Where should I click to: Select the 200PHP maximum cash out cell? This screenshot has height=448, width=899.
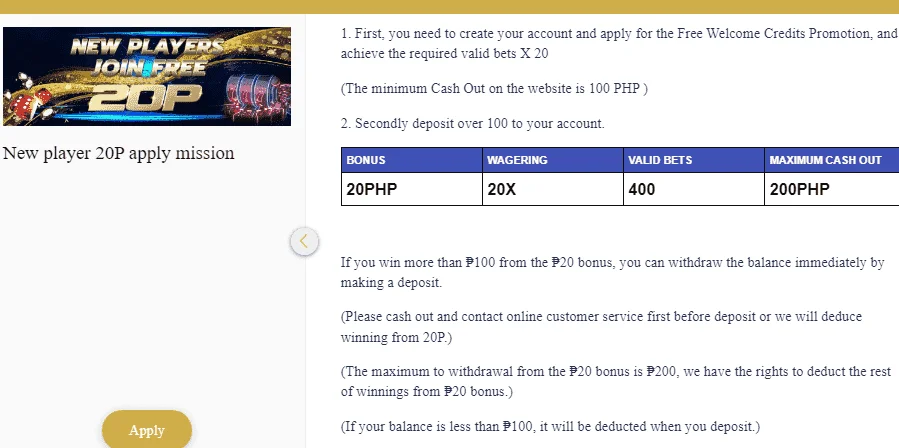[832, 189]
